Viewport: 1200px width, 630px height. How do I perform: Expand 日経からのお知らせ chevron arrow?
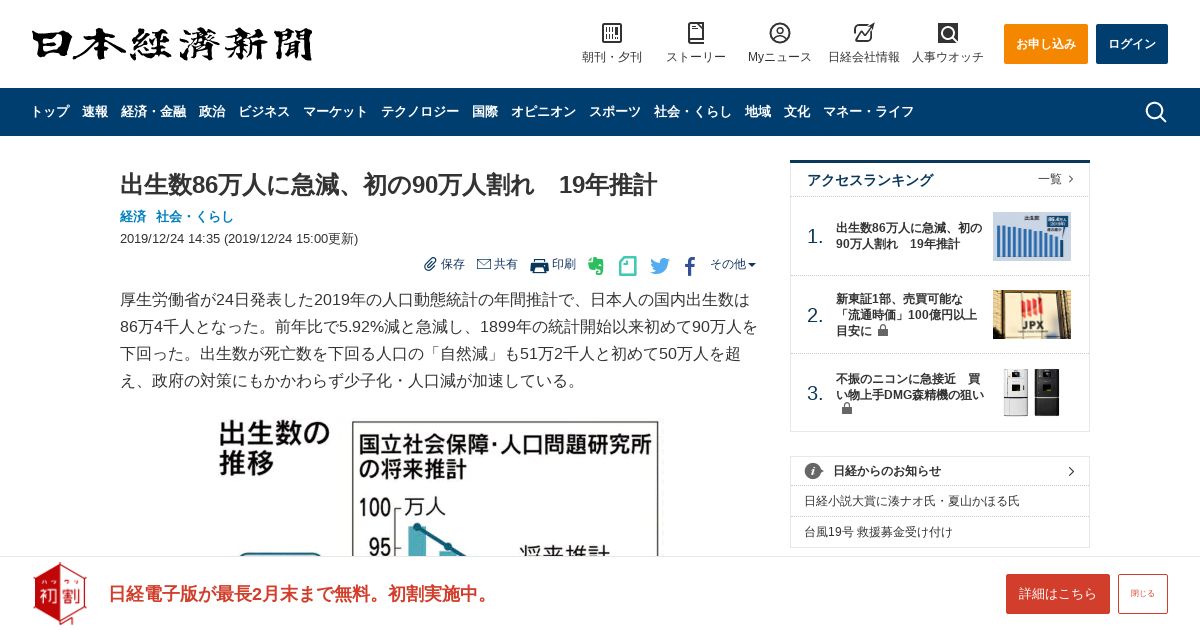coord(1071,471)
